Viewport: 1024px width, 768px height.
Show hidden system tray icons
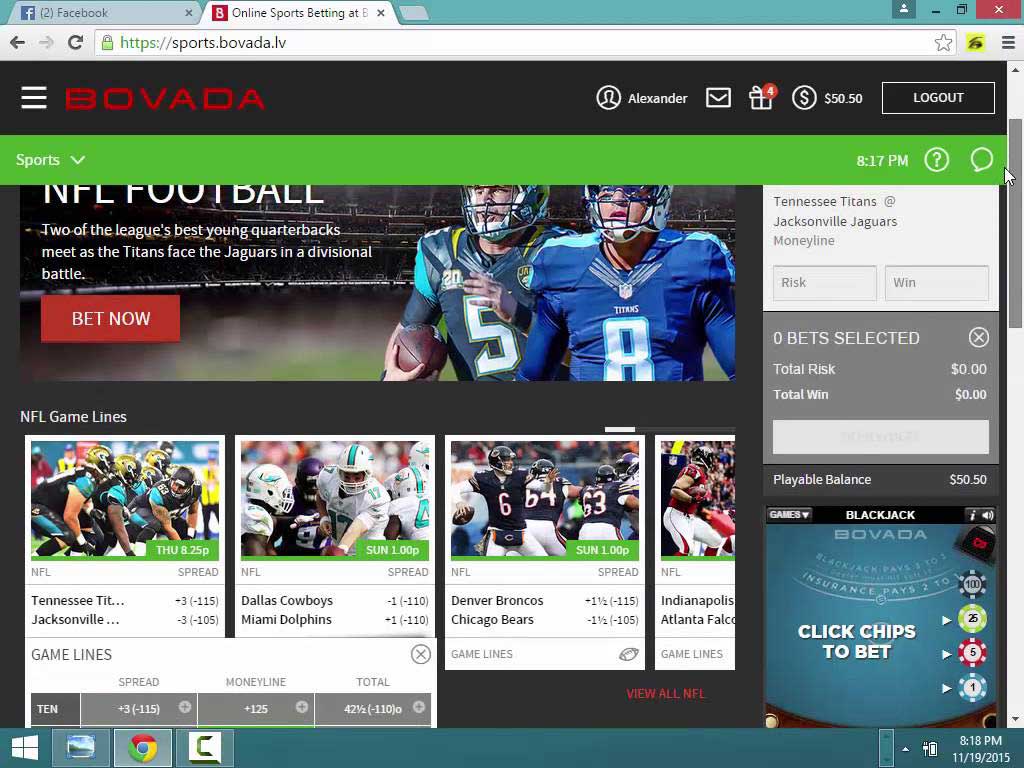(905, 749)
